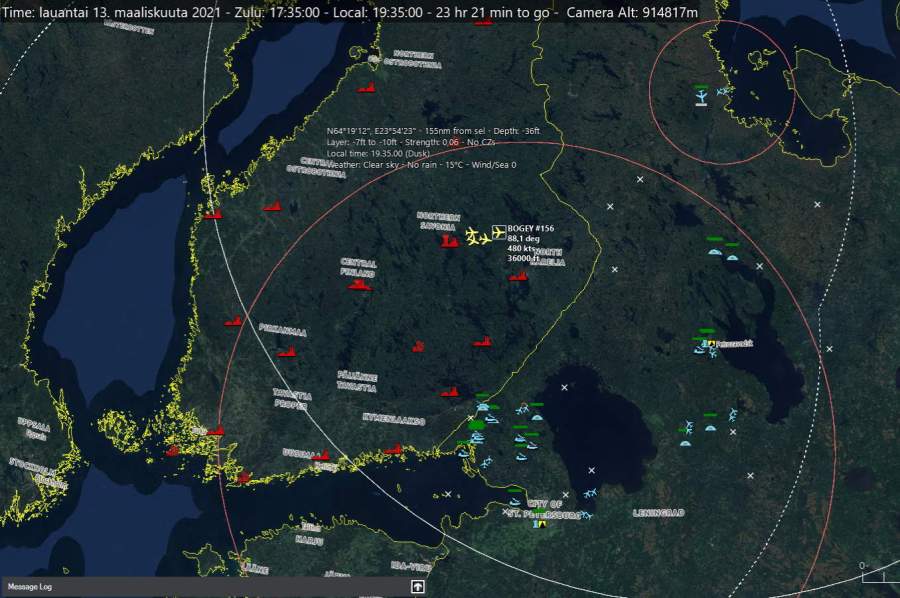Select the red facility under Northern Ostrobothnia label
The height and width of the screenshot is (598, 900).
(x=367, y=88)
